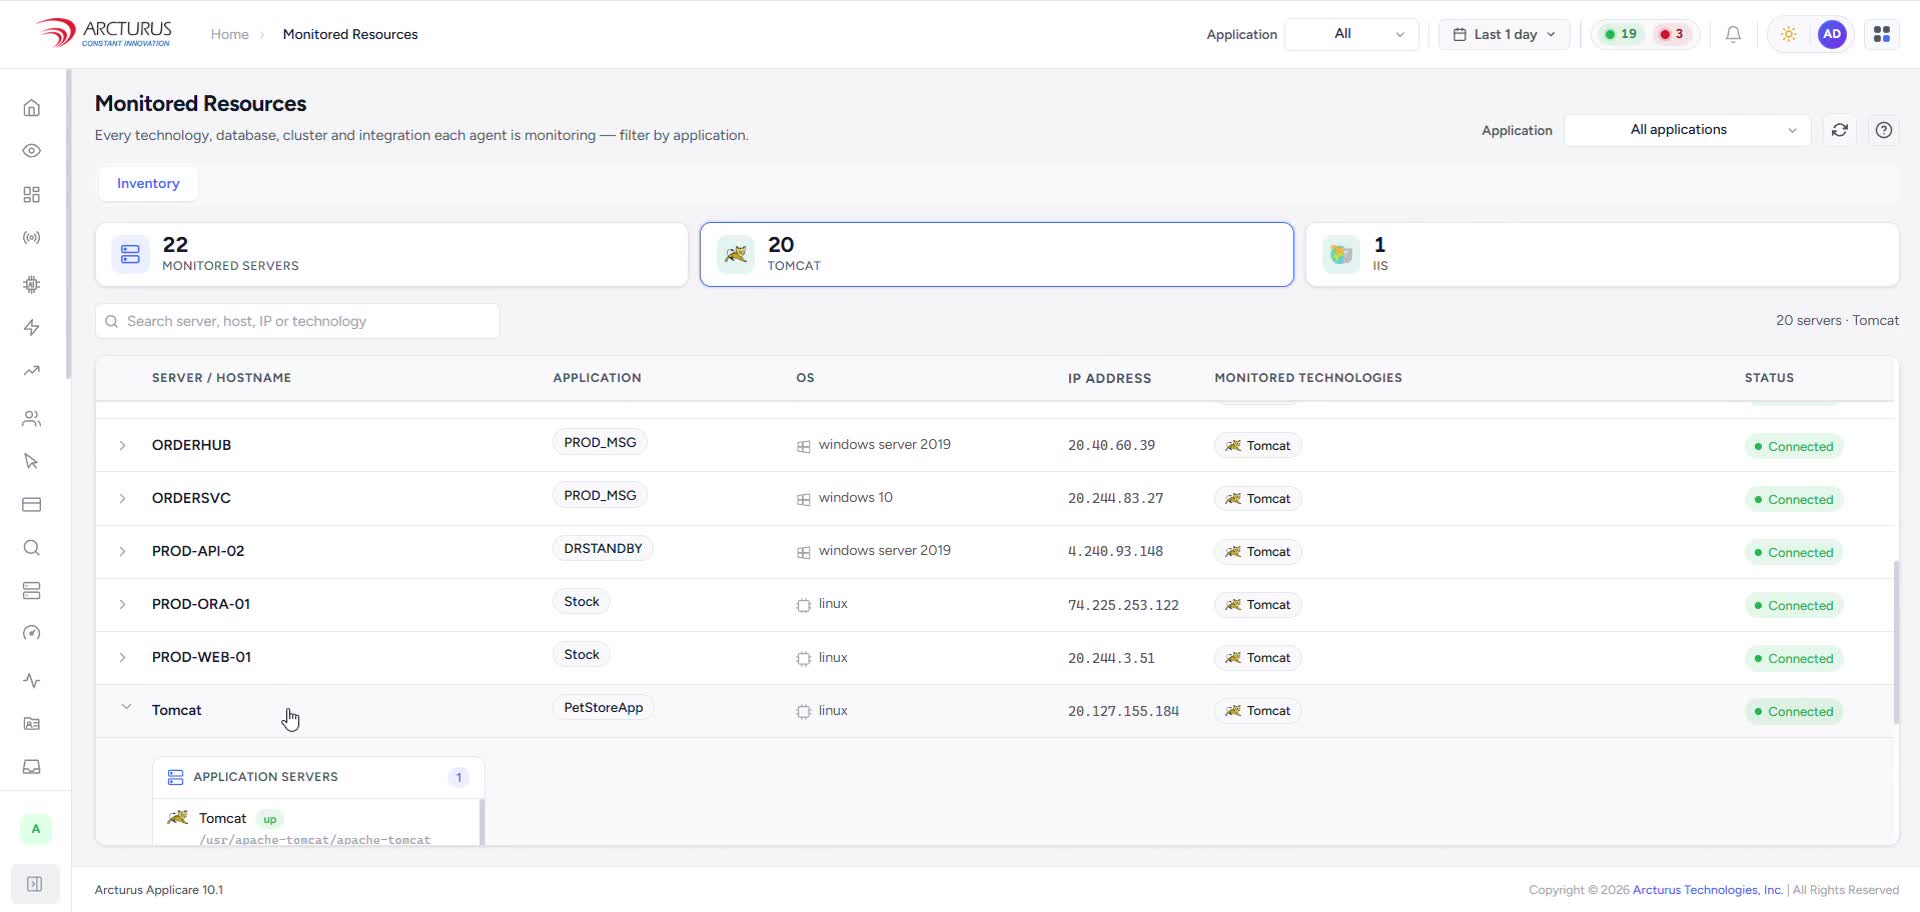Click the table vertical scrollbar
This screenshot has height=912, width=1920.
[1895, 642]
